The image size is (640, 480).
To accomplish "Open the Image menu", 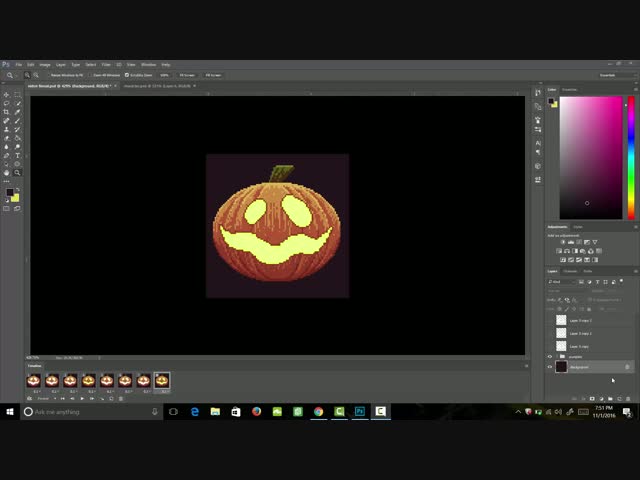I will pos(45,64).
